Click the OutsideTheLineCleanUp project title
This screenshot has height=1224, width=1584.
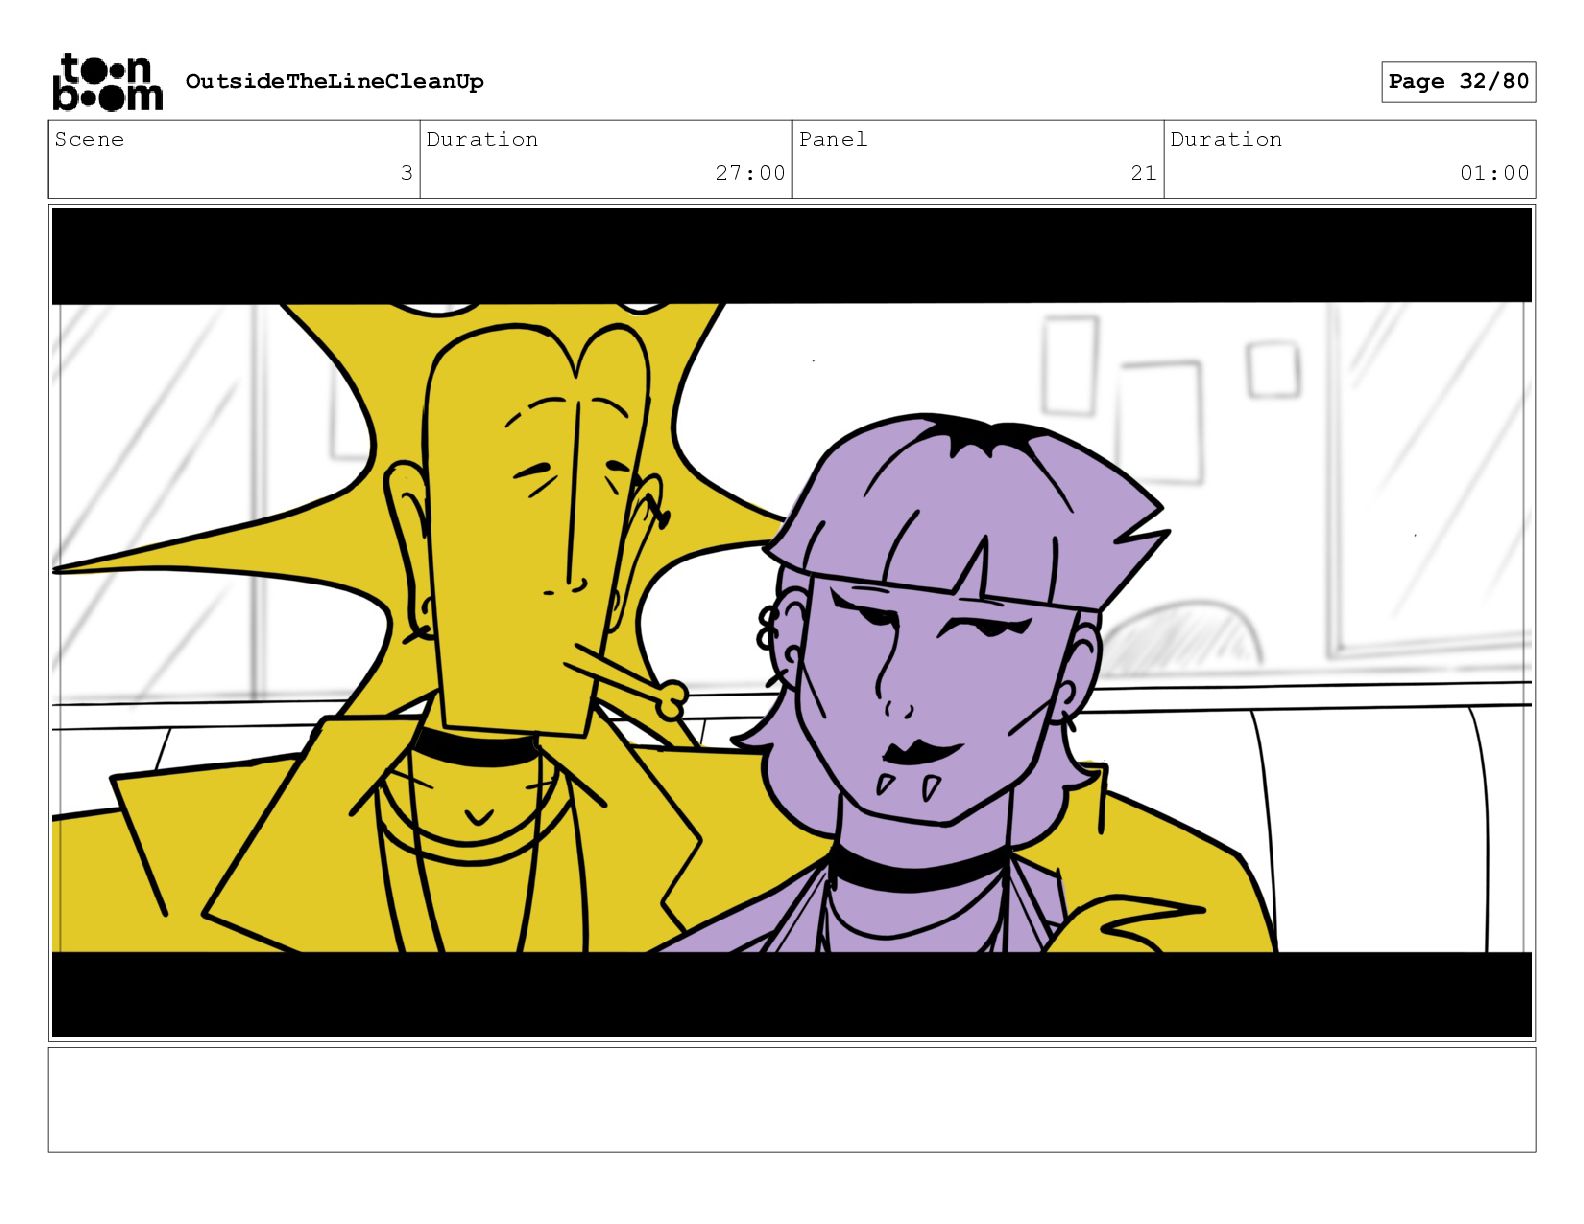tap(334, 81)
